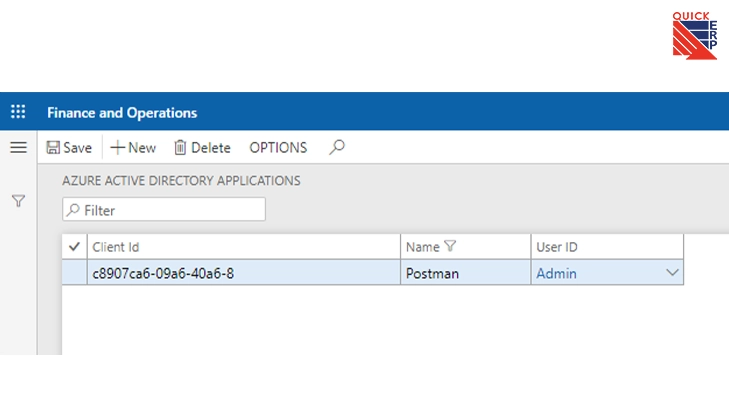Click the User ID column header
The height and width of the screenshot is (410, 729).
pos(607,247)
